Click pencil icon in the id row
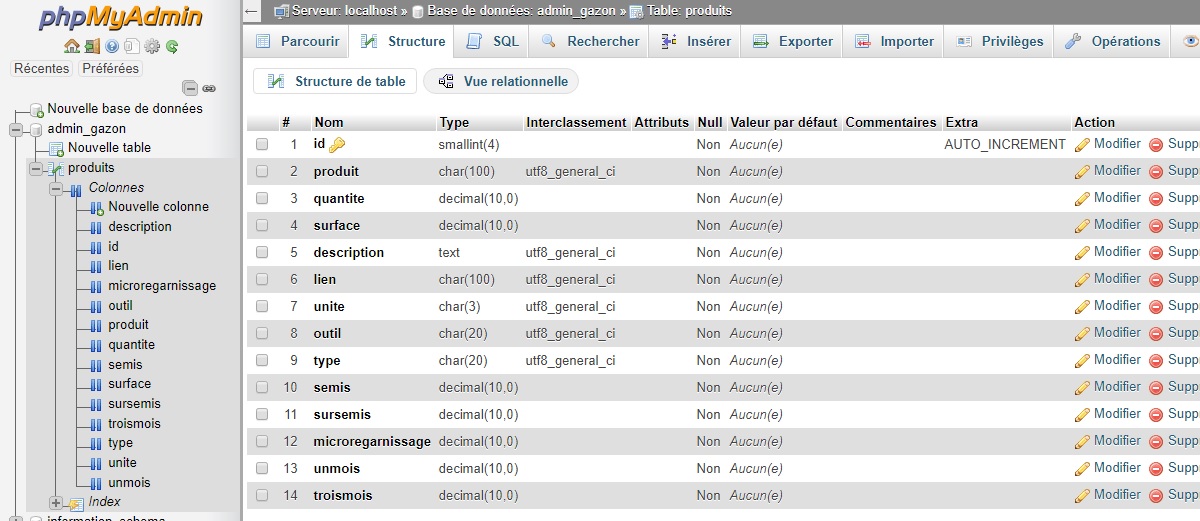1200x521 pixels. point(1082,145)
